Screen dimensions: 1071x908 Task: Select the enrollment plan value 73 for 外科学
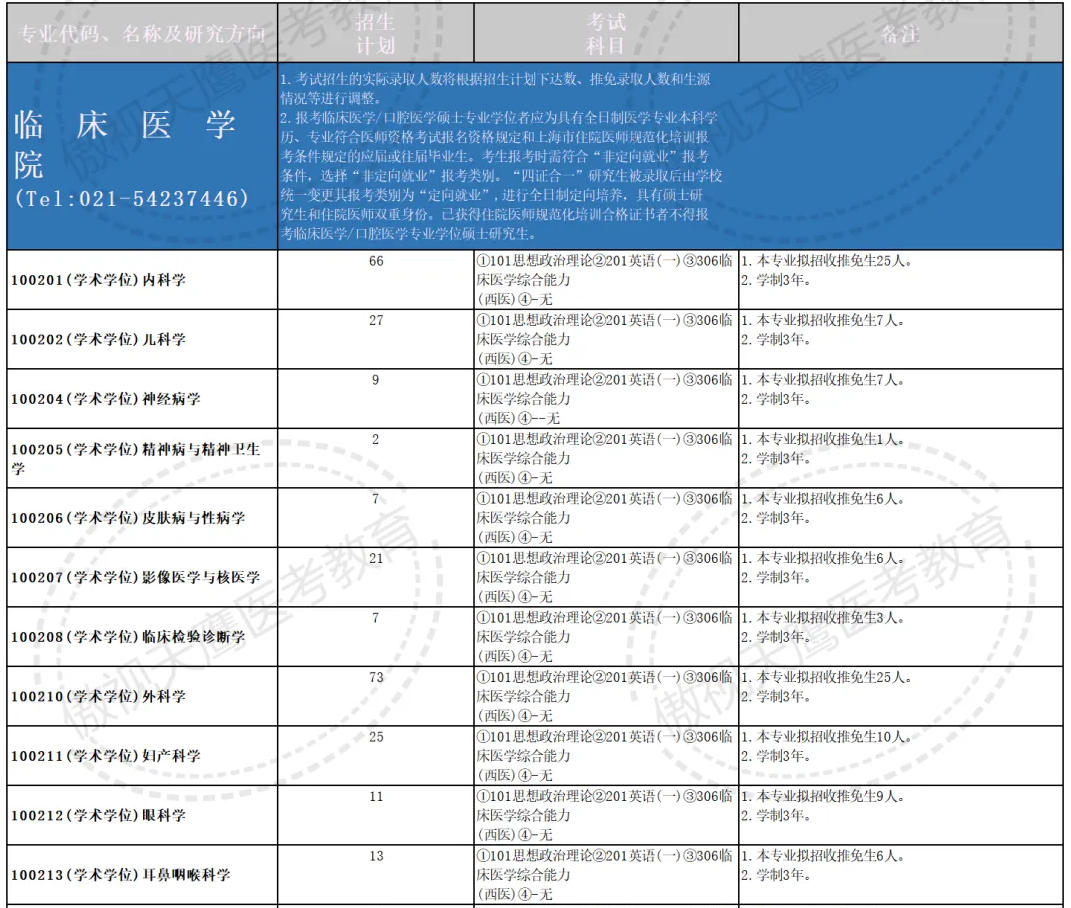tap(376, 678)
